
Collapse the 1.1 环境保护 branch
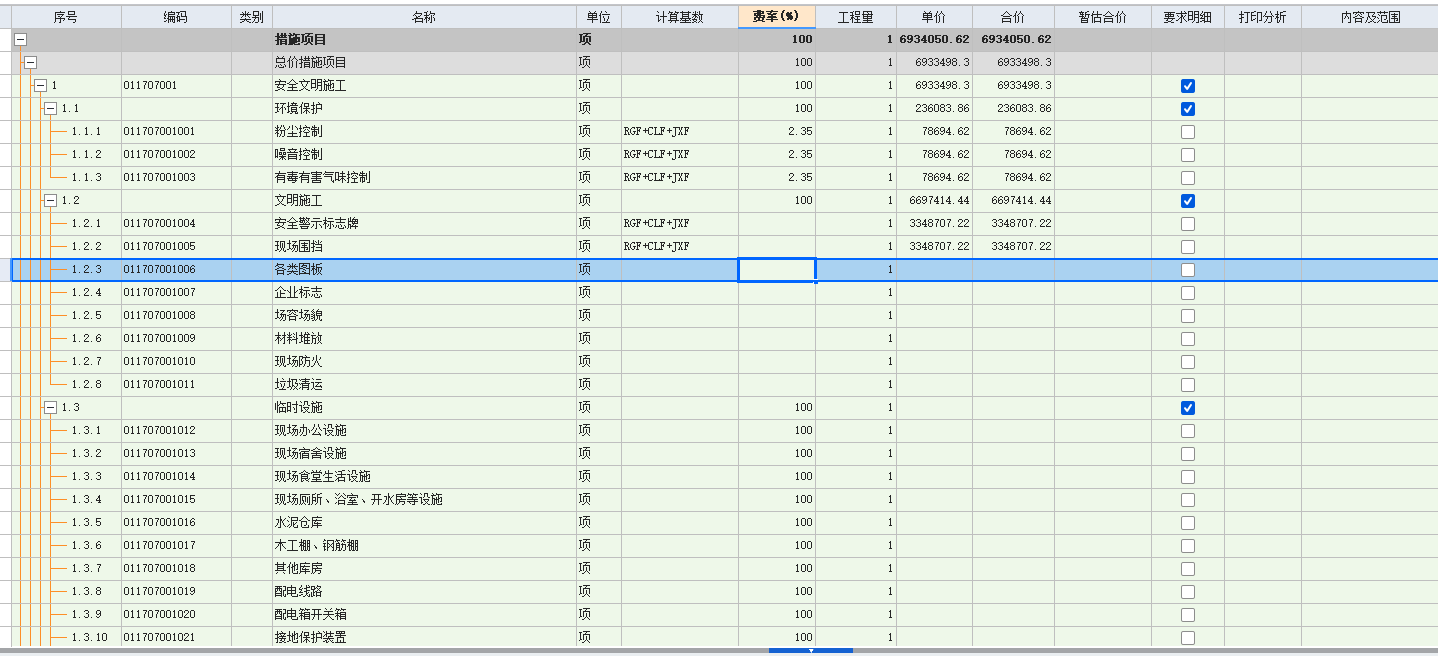[x=50, y=108]
